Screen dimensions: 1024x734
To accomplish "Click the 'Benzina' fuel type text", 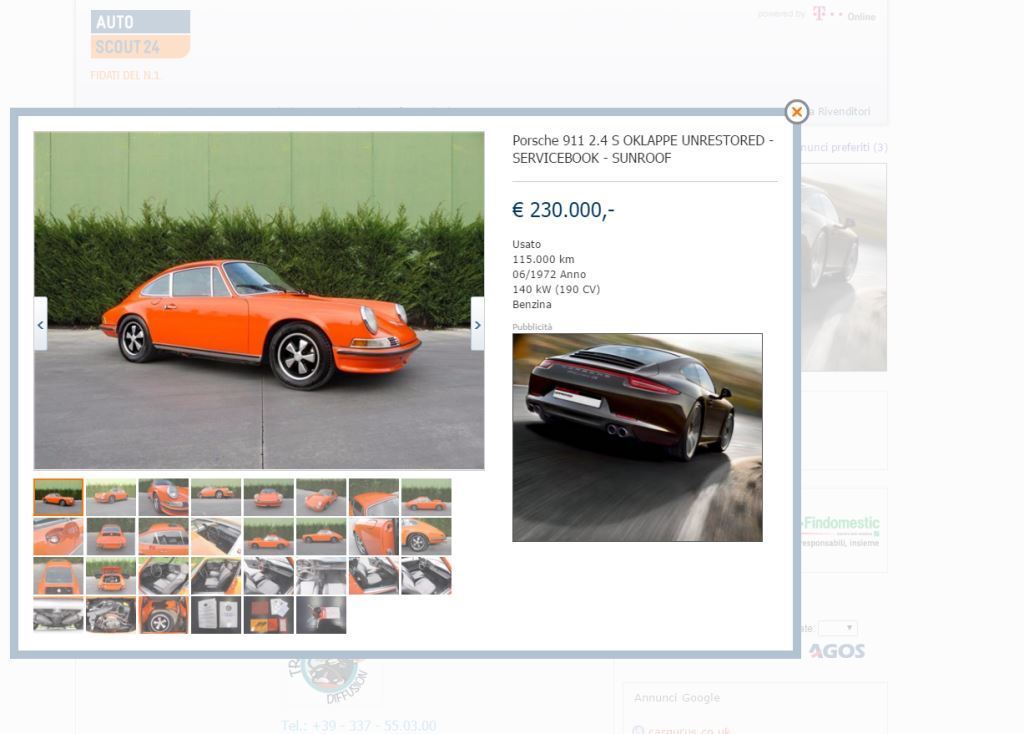I will click(532, 304).
